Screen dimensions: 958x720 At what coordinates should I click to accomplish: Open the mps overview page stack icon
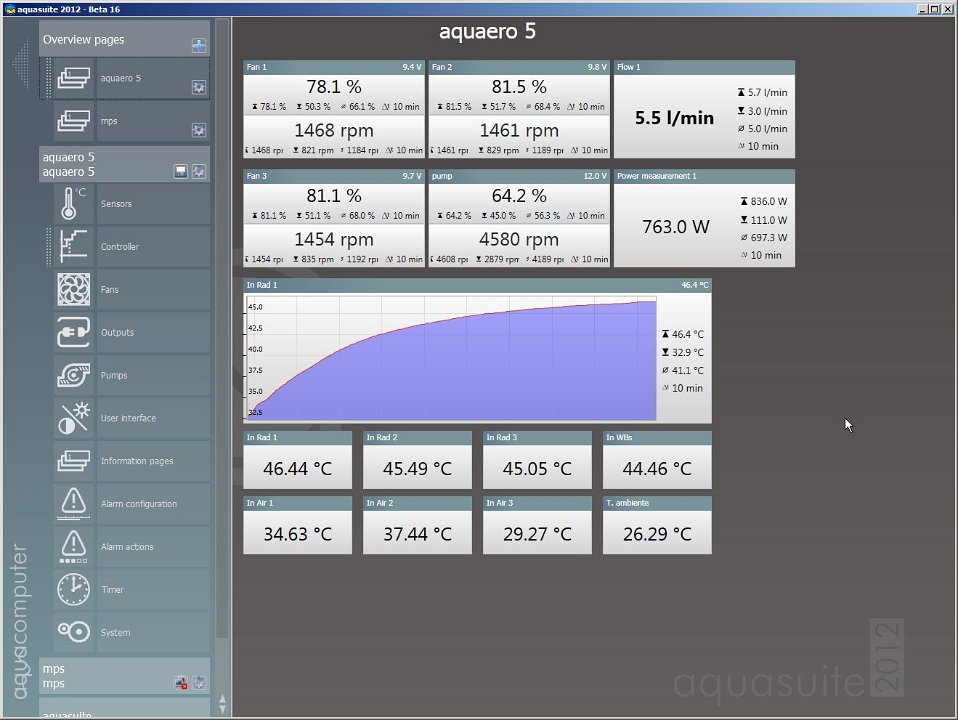(73, 121)
